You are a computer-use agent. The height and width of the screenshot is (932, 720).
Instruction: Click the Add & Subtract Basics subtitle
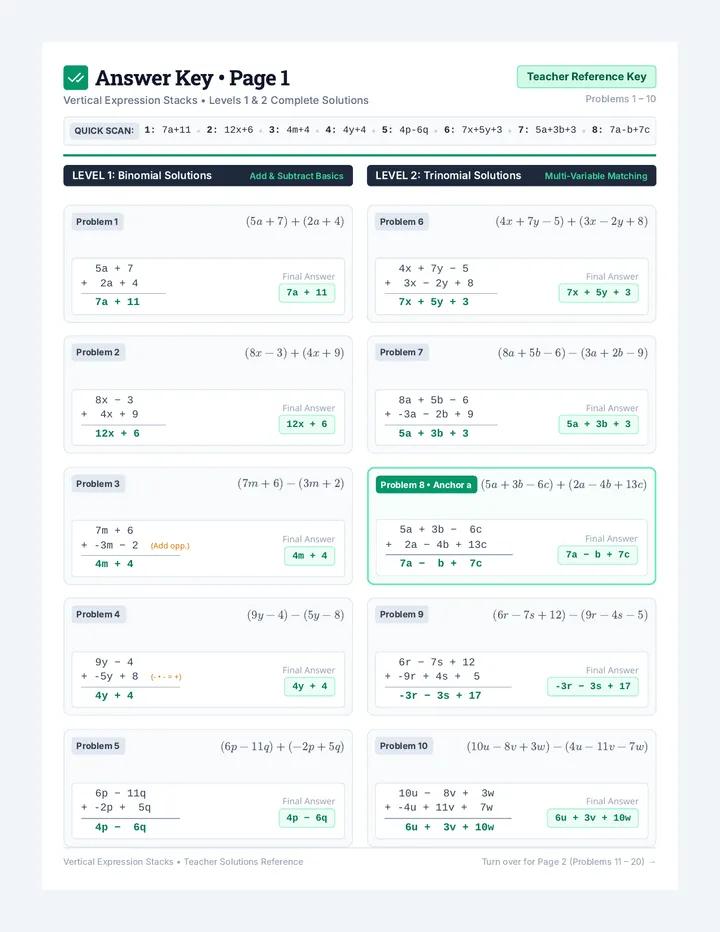296,176
